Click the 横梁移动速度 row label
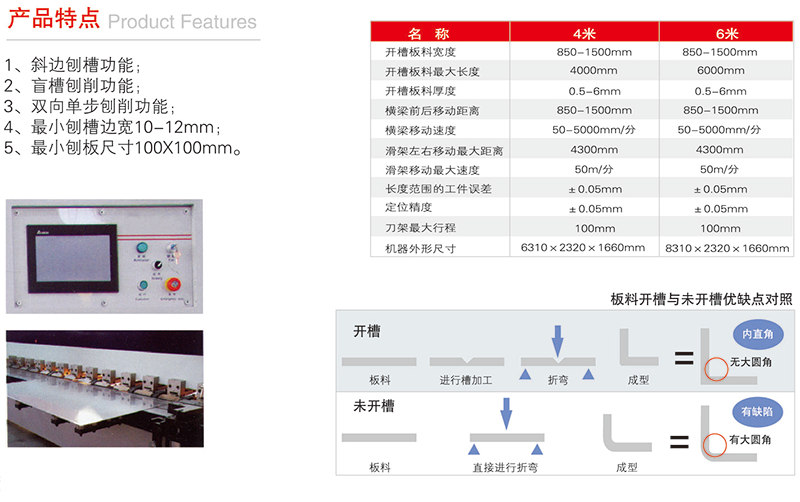Image resolution: width=800 pixels, height=502 pixels. [x=420, y=131]
